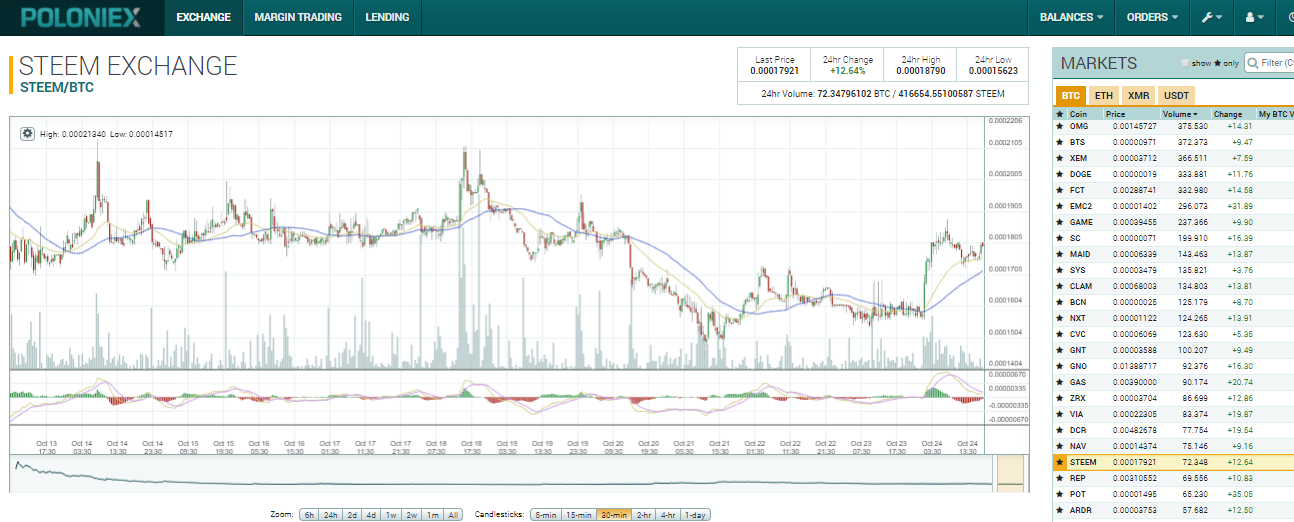Click the star next to ZRX

[1059, 398]
